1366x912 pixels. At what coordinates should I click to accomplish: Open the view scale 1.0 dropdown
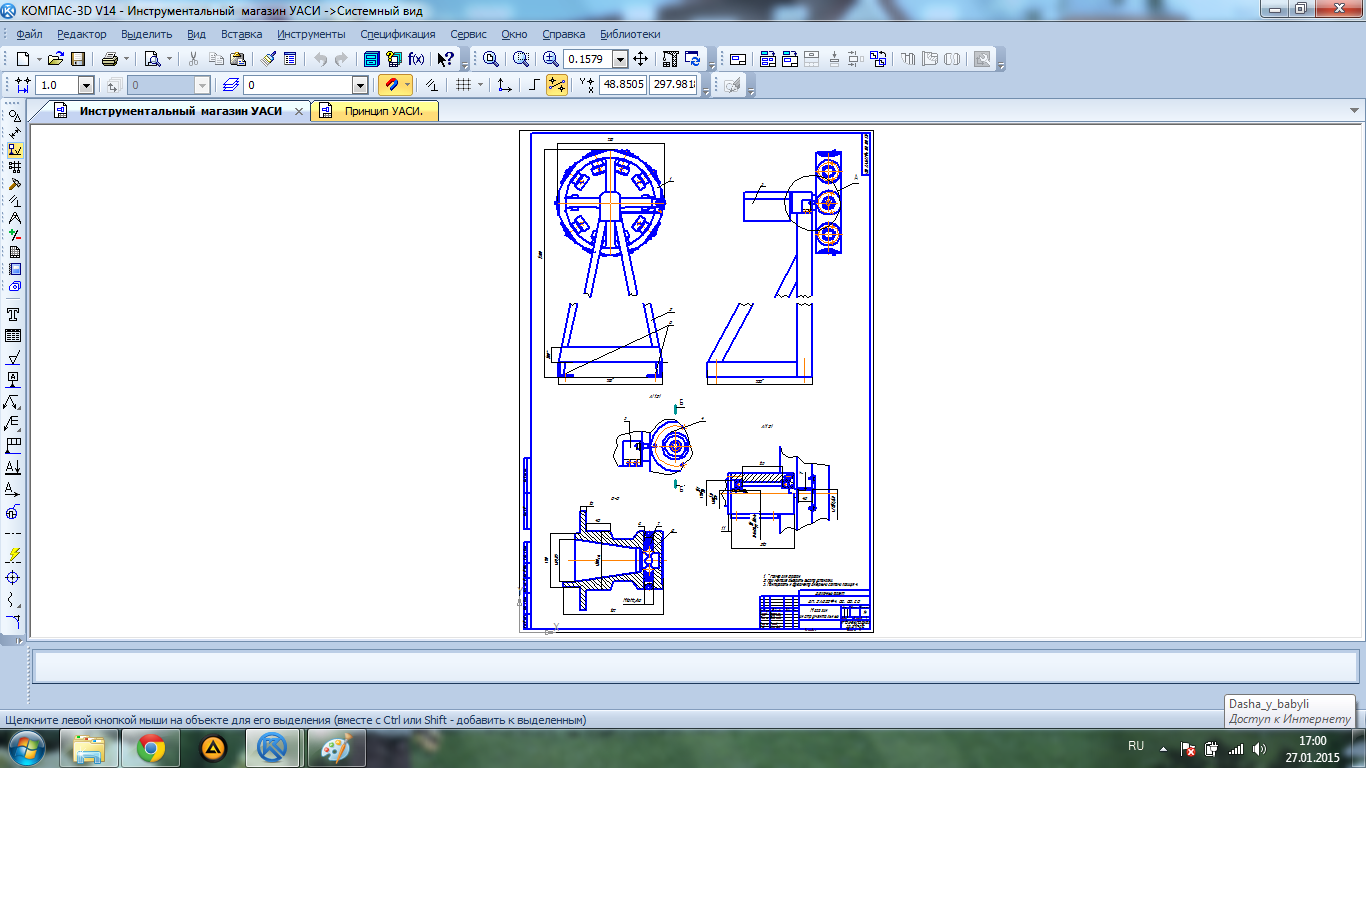[86, 85]
